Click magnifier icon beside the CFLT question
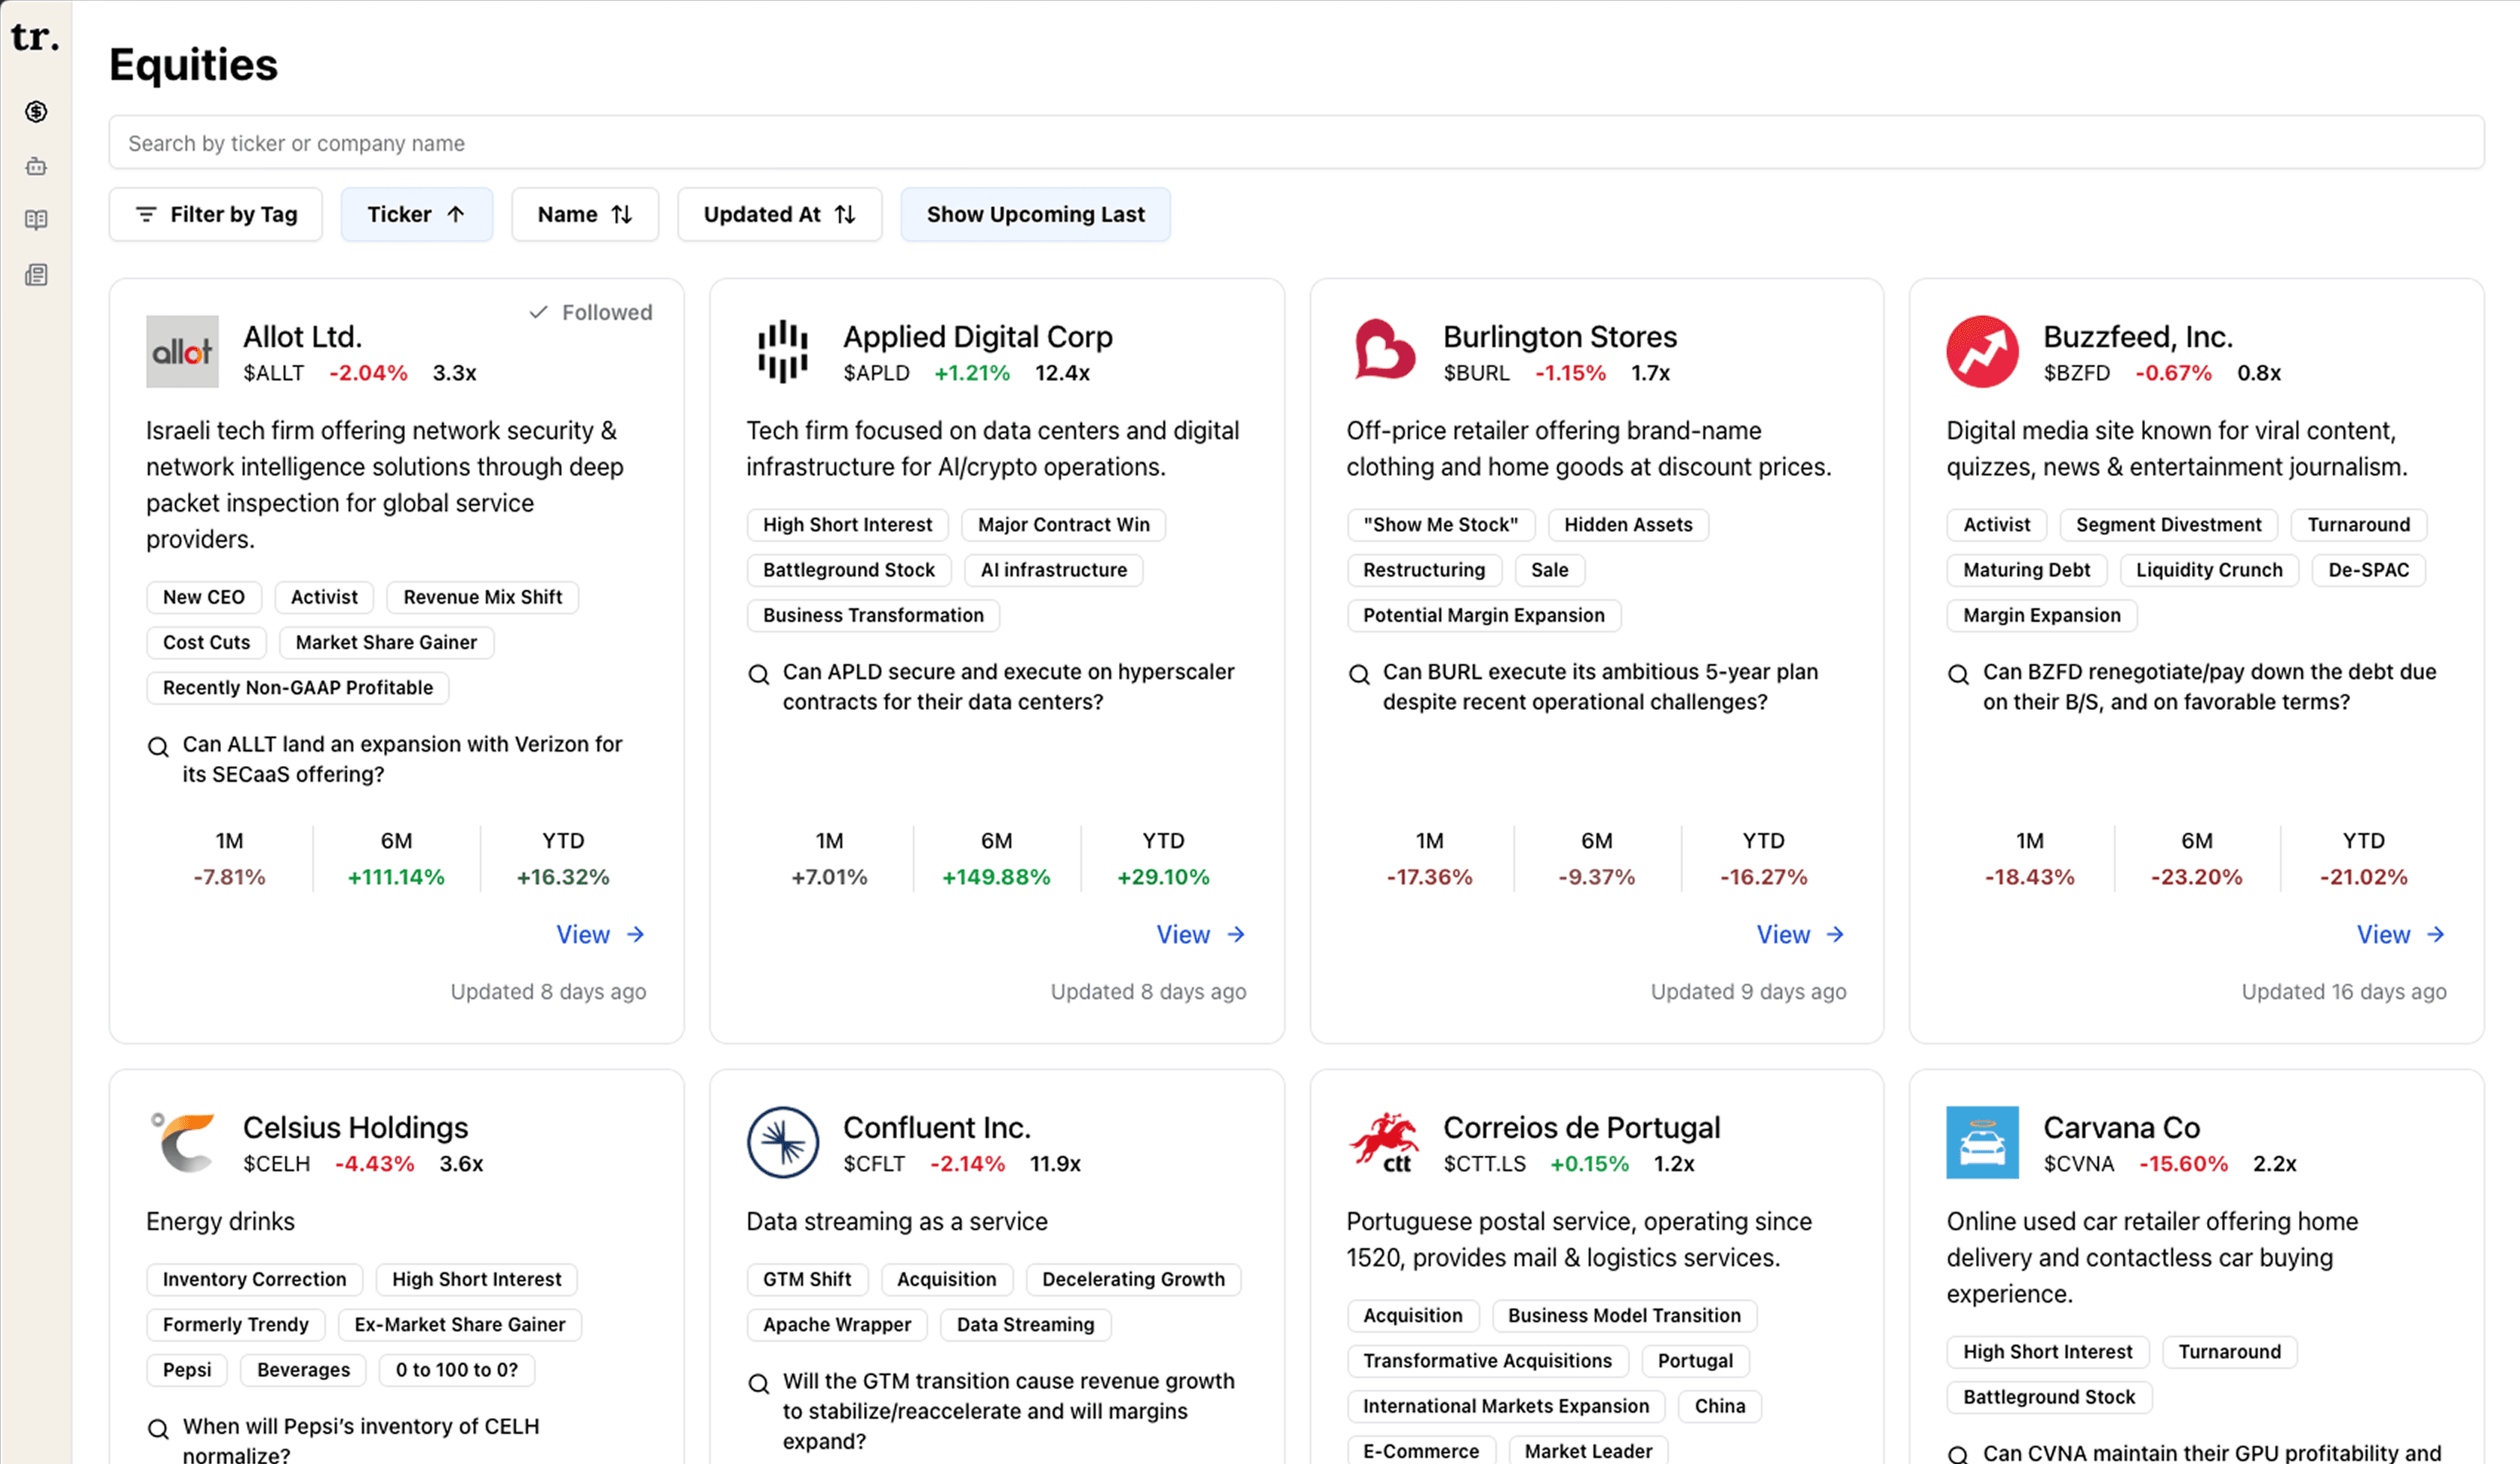The image size is (2520, 1464). coord(759,1384)
